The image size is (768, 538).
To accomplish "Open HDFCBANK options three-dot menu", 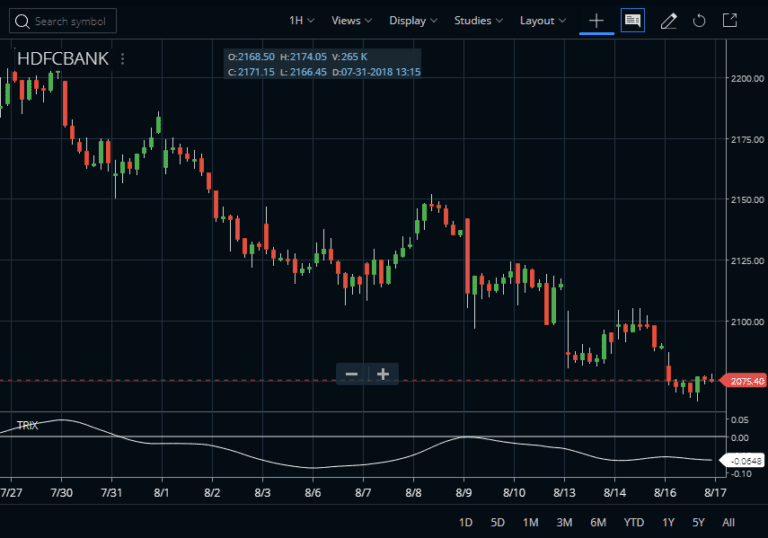I will (123, 59).
